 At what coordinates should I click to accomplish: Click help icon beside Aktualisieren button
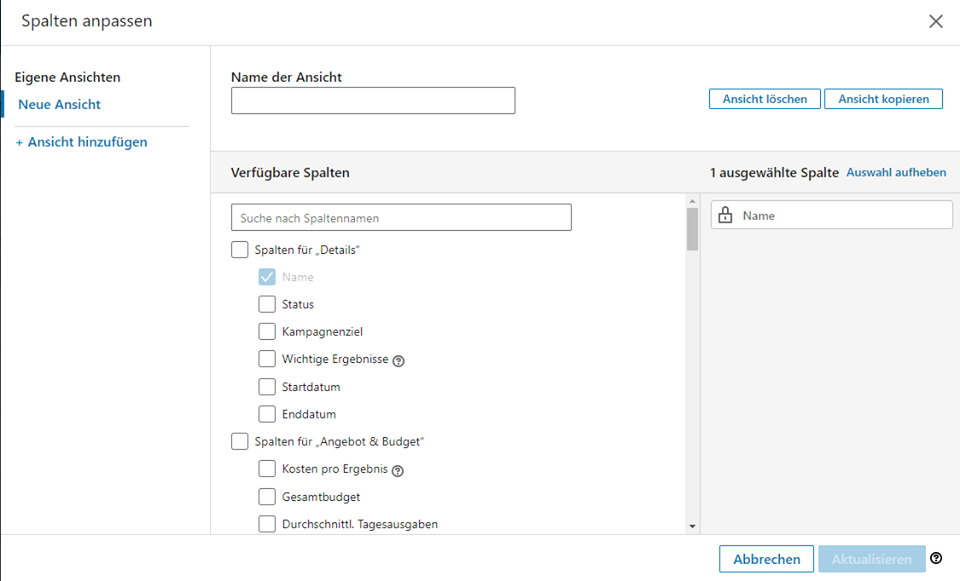click(x=936, y=558)
